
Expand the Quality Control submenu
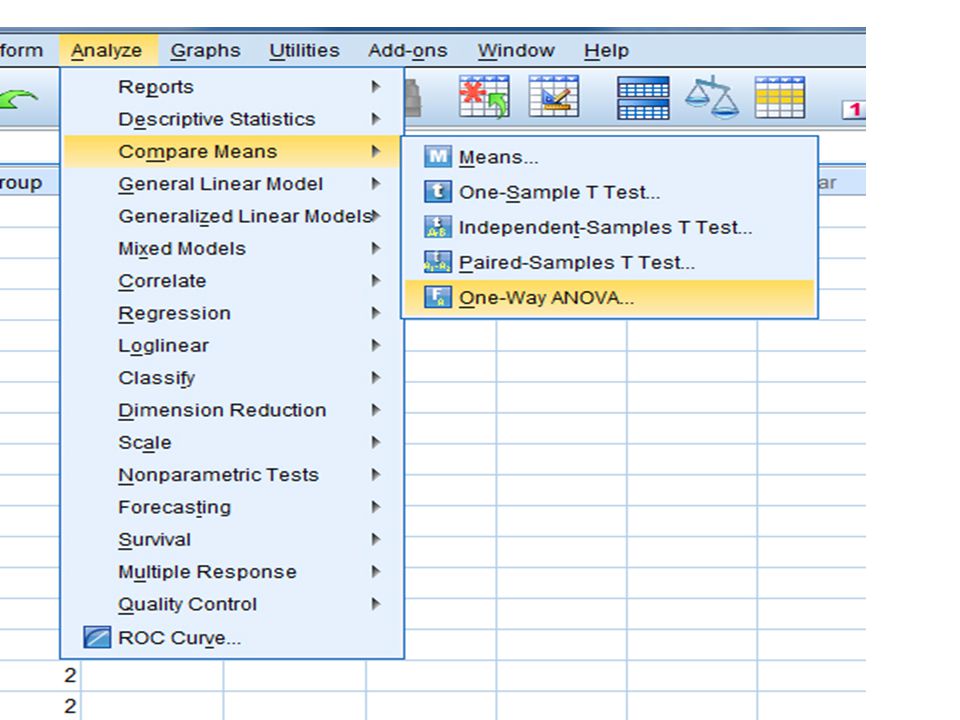tap(233, 604)
